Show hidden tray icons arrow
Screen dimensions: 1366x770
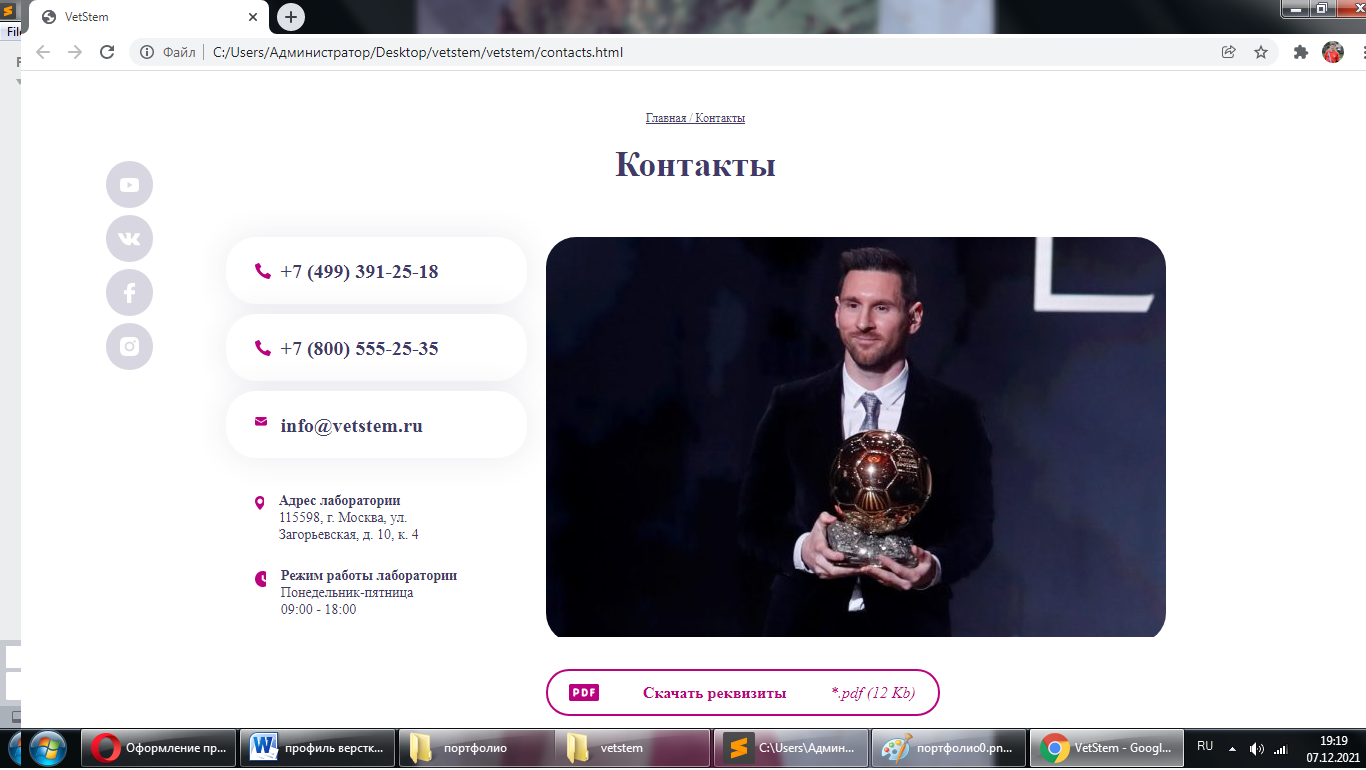click(1232, 749)
